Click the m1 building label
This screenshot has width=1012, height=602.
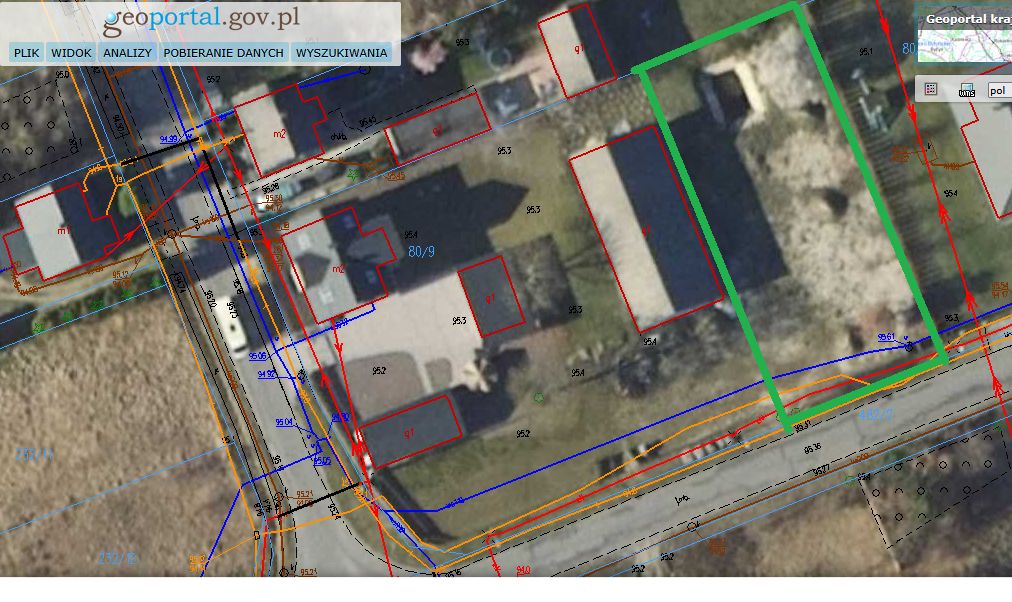[63, 230]
